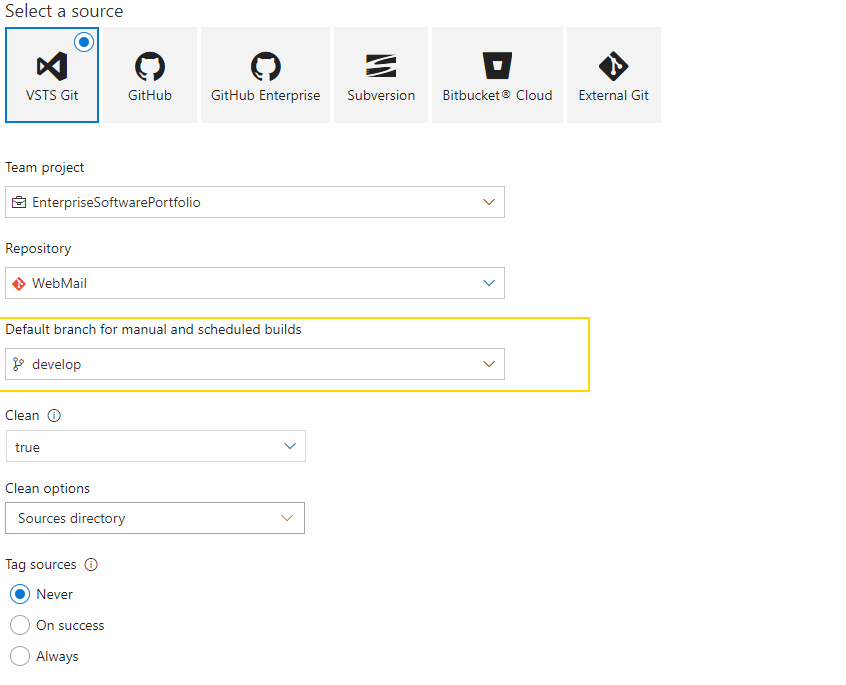Open the Clean true dropdown chevron
Viewport: 846px width, 685px height.
(290, 446)
